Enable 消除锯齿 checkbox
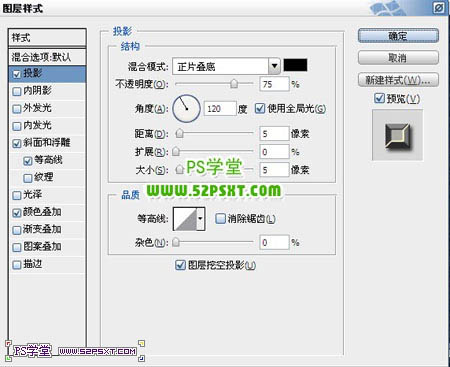 tap(220, 219)
